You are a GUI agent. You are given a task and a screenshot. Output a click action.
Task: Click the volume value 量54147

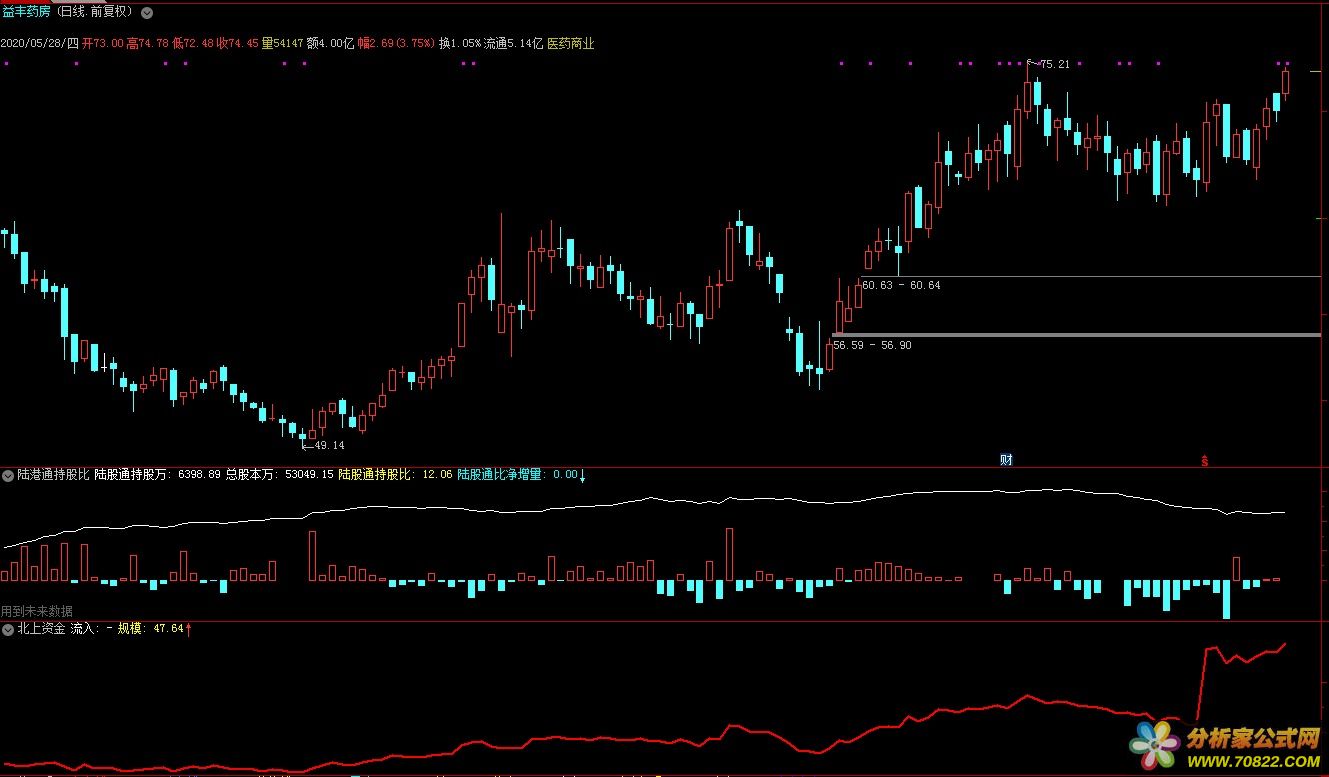[282, 44]
